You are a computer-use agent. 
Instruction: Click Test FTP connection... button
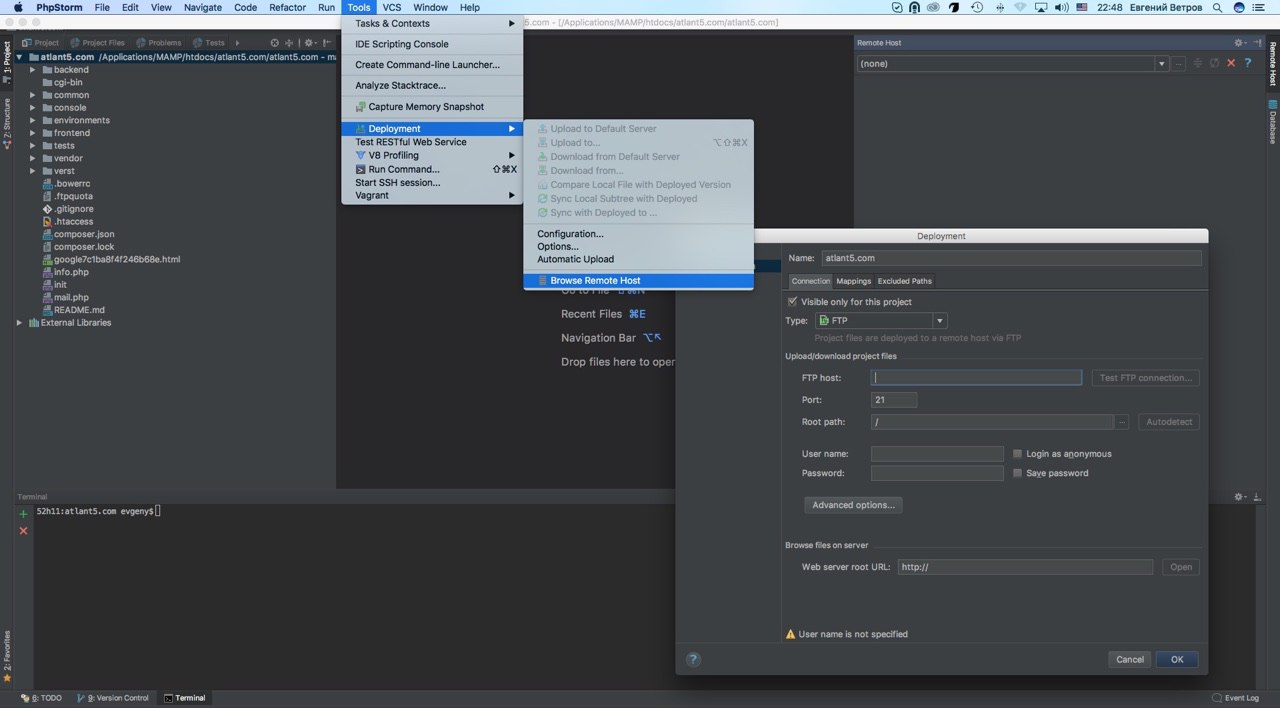click(1145, 378)
